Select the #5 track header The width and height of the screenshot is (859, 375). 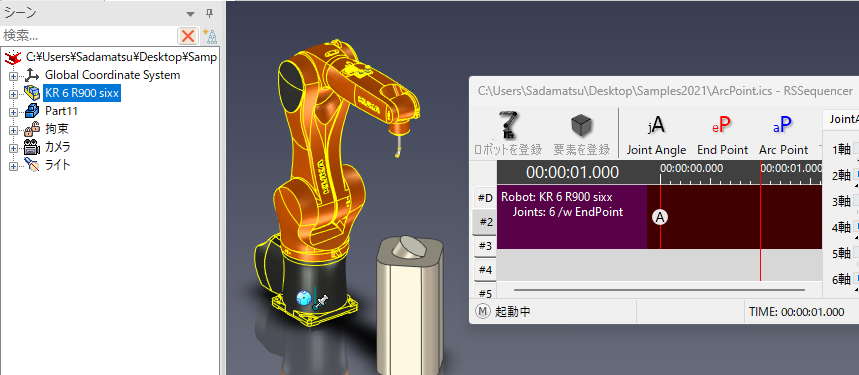(x=484, y=293)
